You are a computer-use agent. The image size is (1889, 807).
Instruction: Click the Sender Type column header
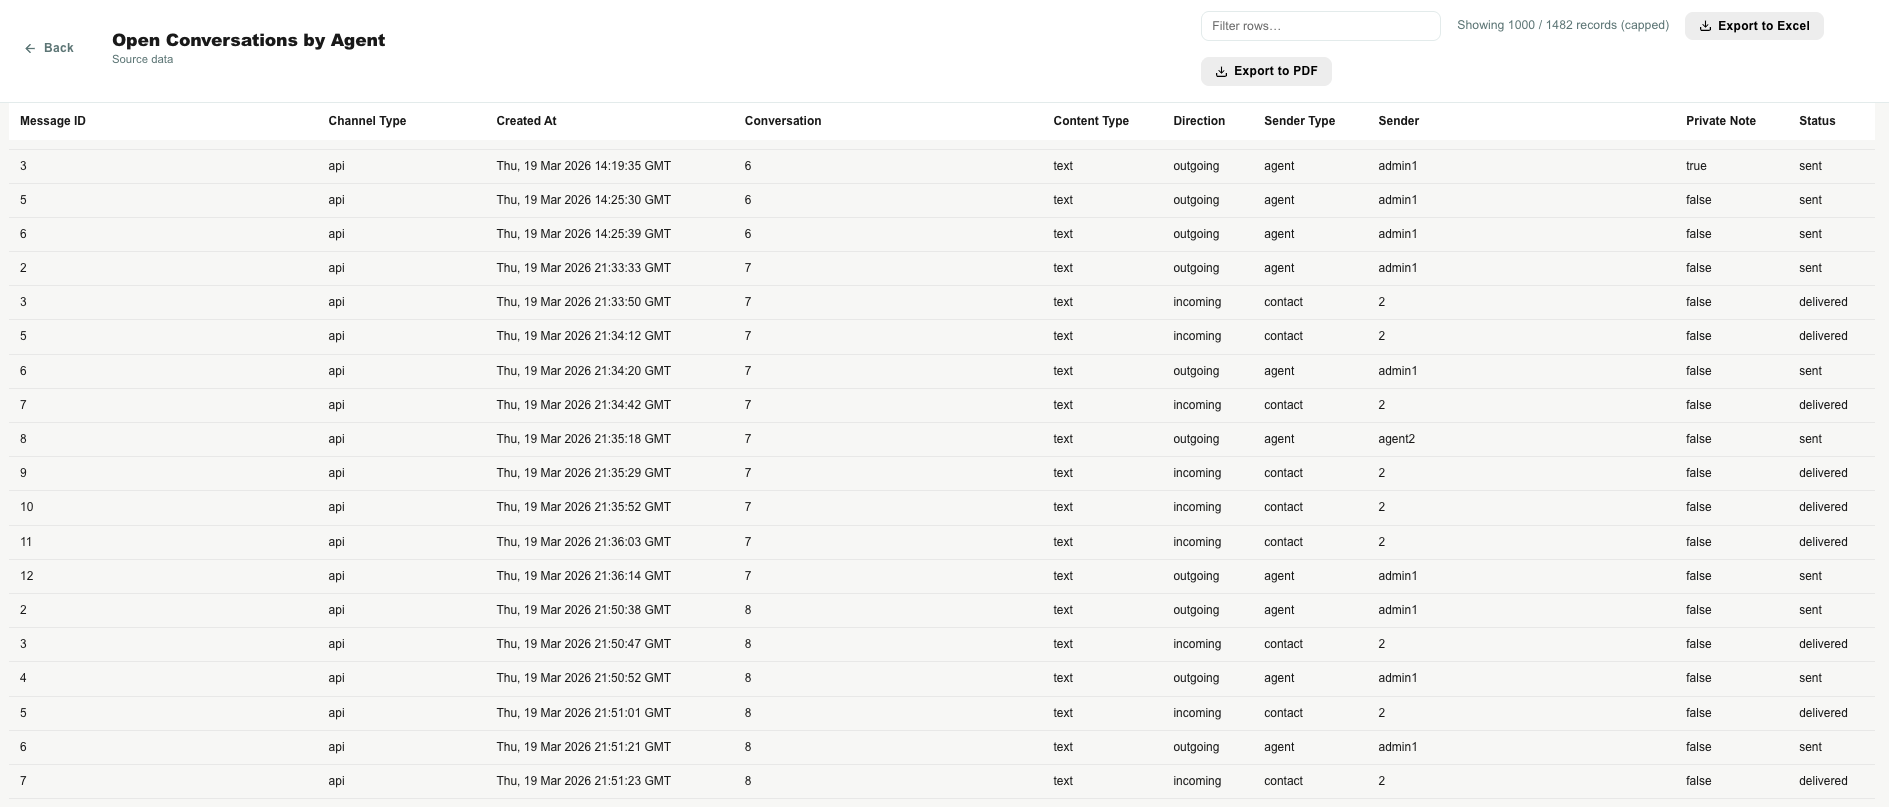coord(1299,121)
